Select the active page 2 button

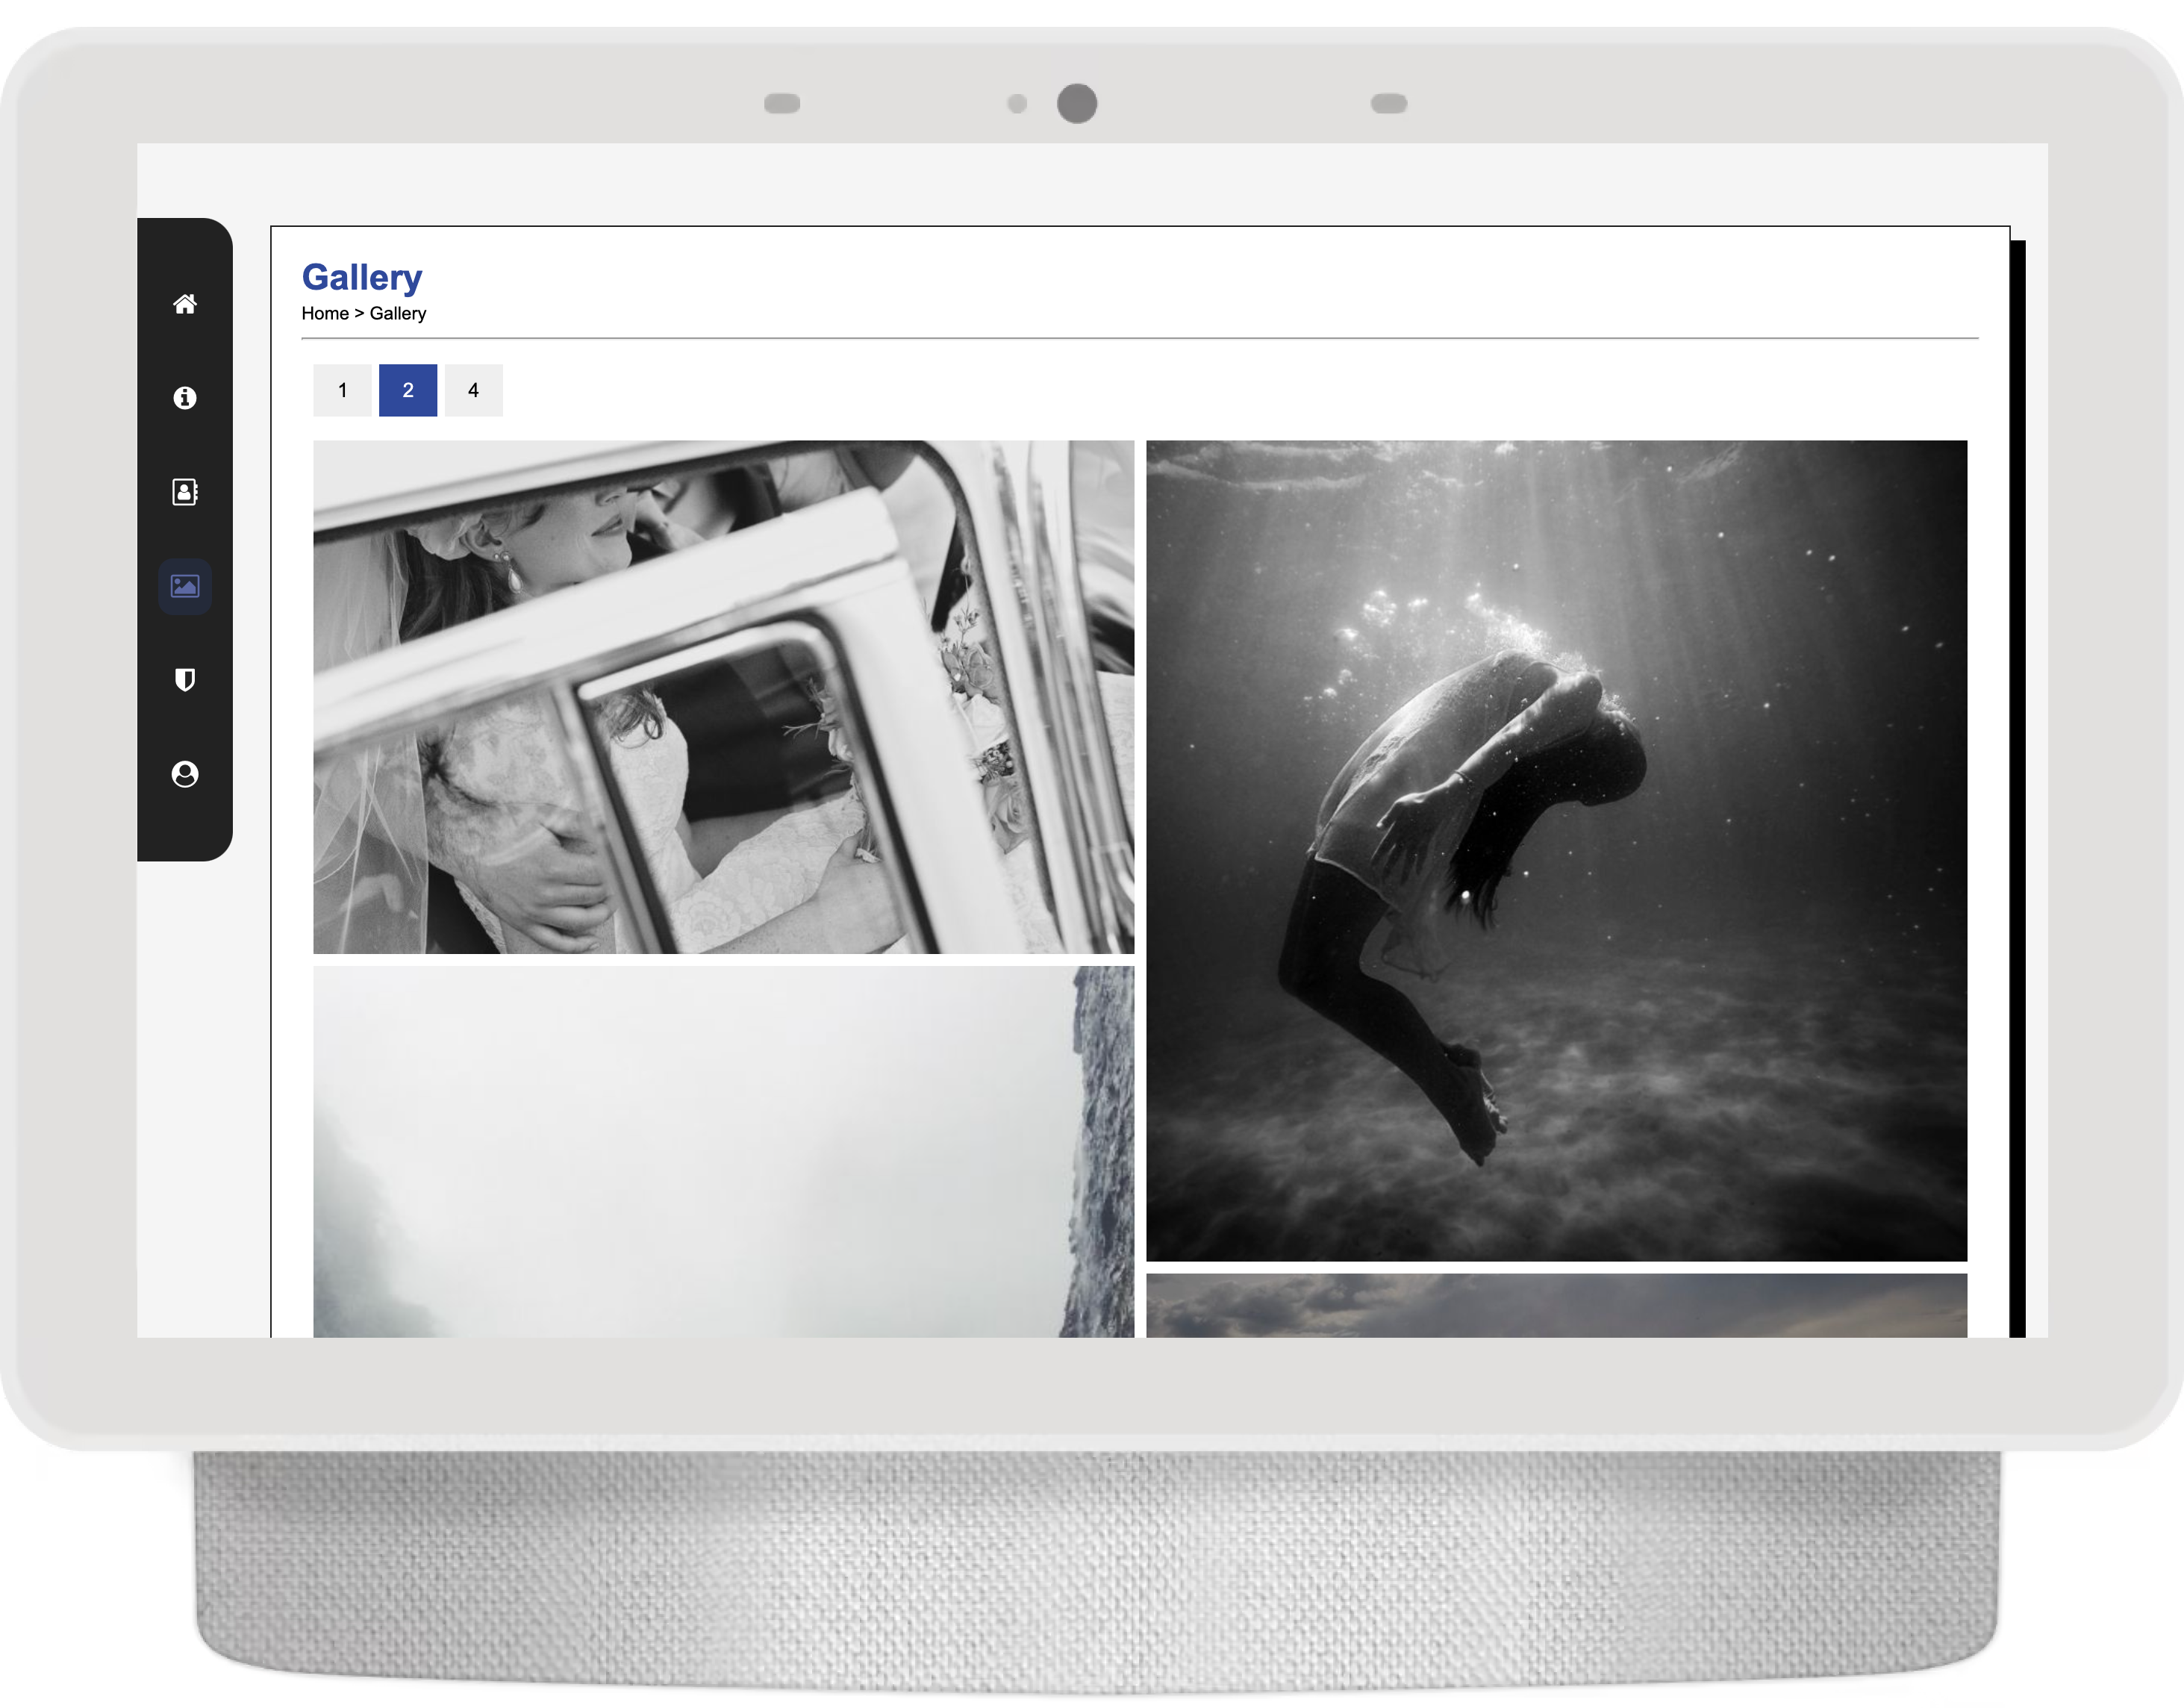click(x=408, y=390)
